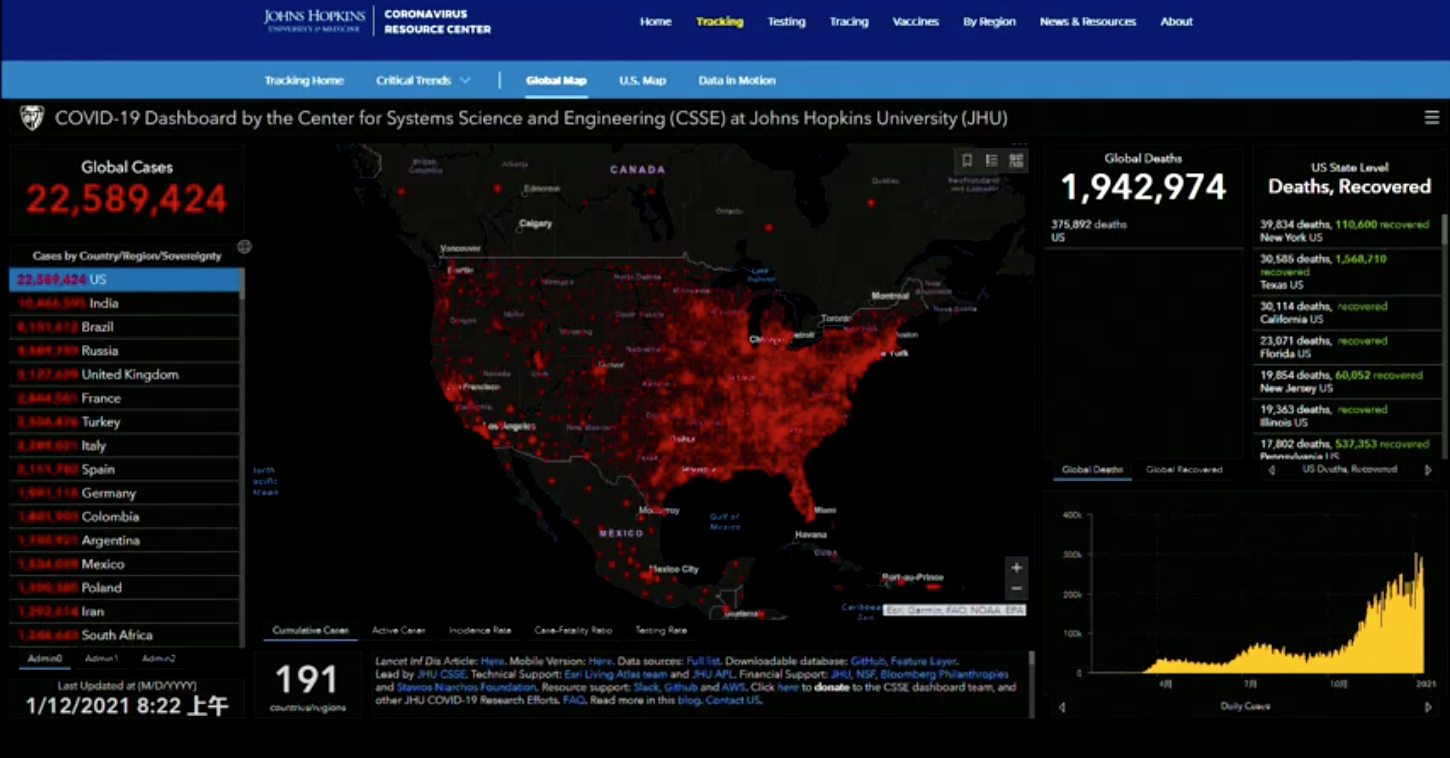Select Italy in the country list
This screenshot has height=758, width=1450.
tap(125, 445)
